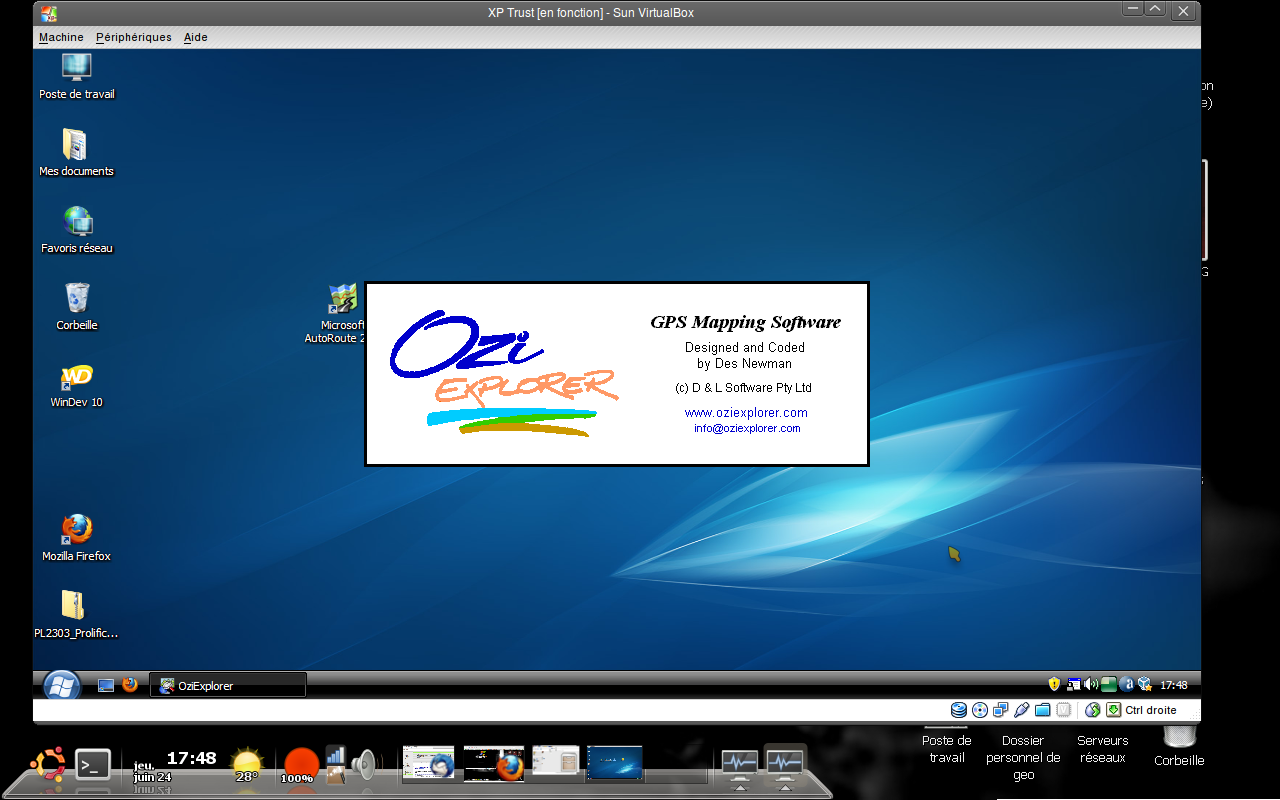The height and width of the screenshot is (800, 1280).
Task: Select the Corbeille icon in the XP desktop
Action: [x=77, y=299]
